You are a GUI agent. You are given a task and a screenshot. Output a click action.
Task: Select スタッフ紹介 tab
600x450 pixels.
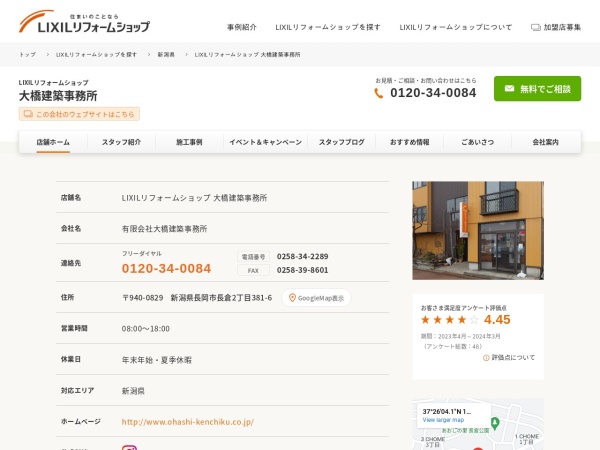(x=121, y=142)
